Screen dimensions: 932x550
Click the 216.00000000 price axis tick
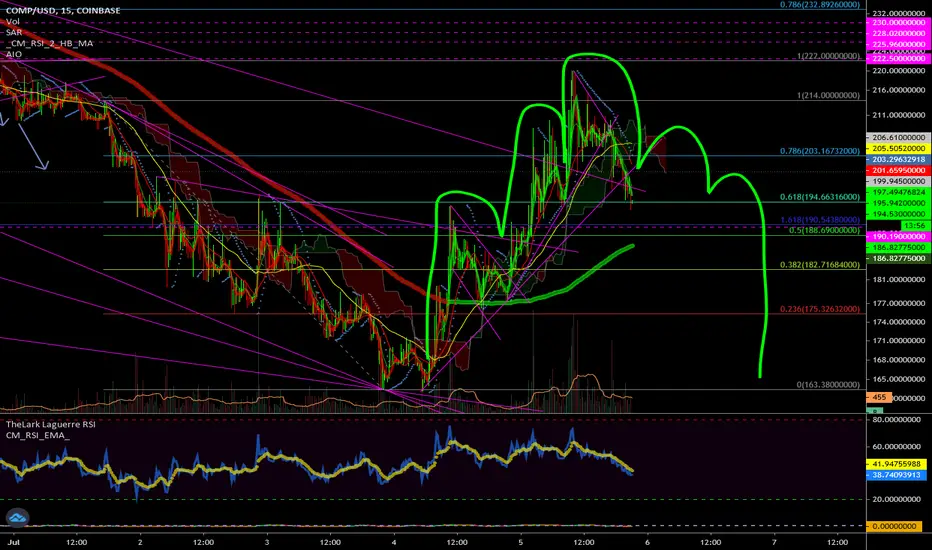pos(899,90)
